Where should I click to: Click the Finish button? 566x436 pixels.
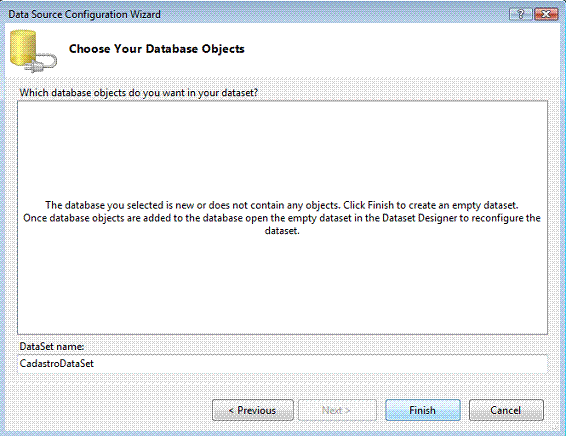pyautogui.click(x=423, y=410)
